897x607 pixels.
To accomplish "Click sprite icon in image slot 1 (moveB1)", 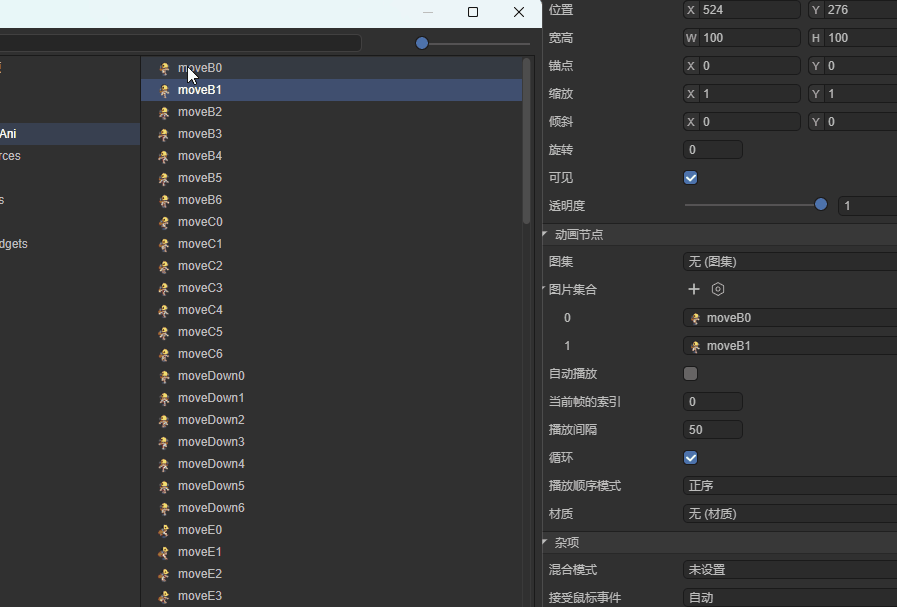I will tap(696, 346).
